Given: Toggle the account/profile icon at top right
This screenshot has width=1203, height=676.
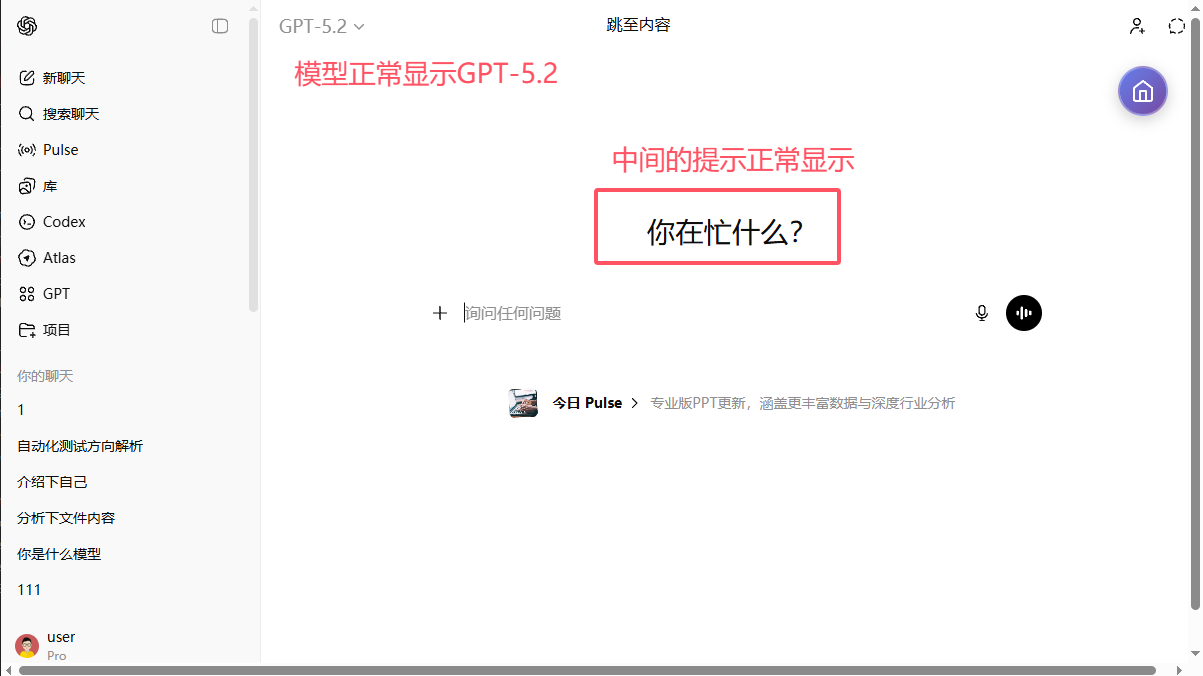Looking at the screenshot, I should click(1137, 26).
